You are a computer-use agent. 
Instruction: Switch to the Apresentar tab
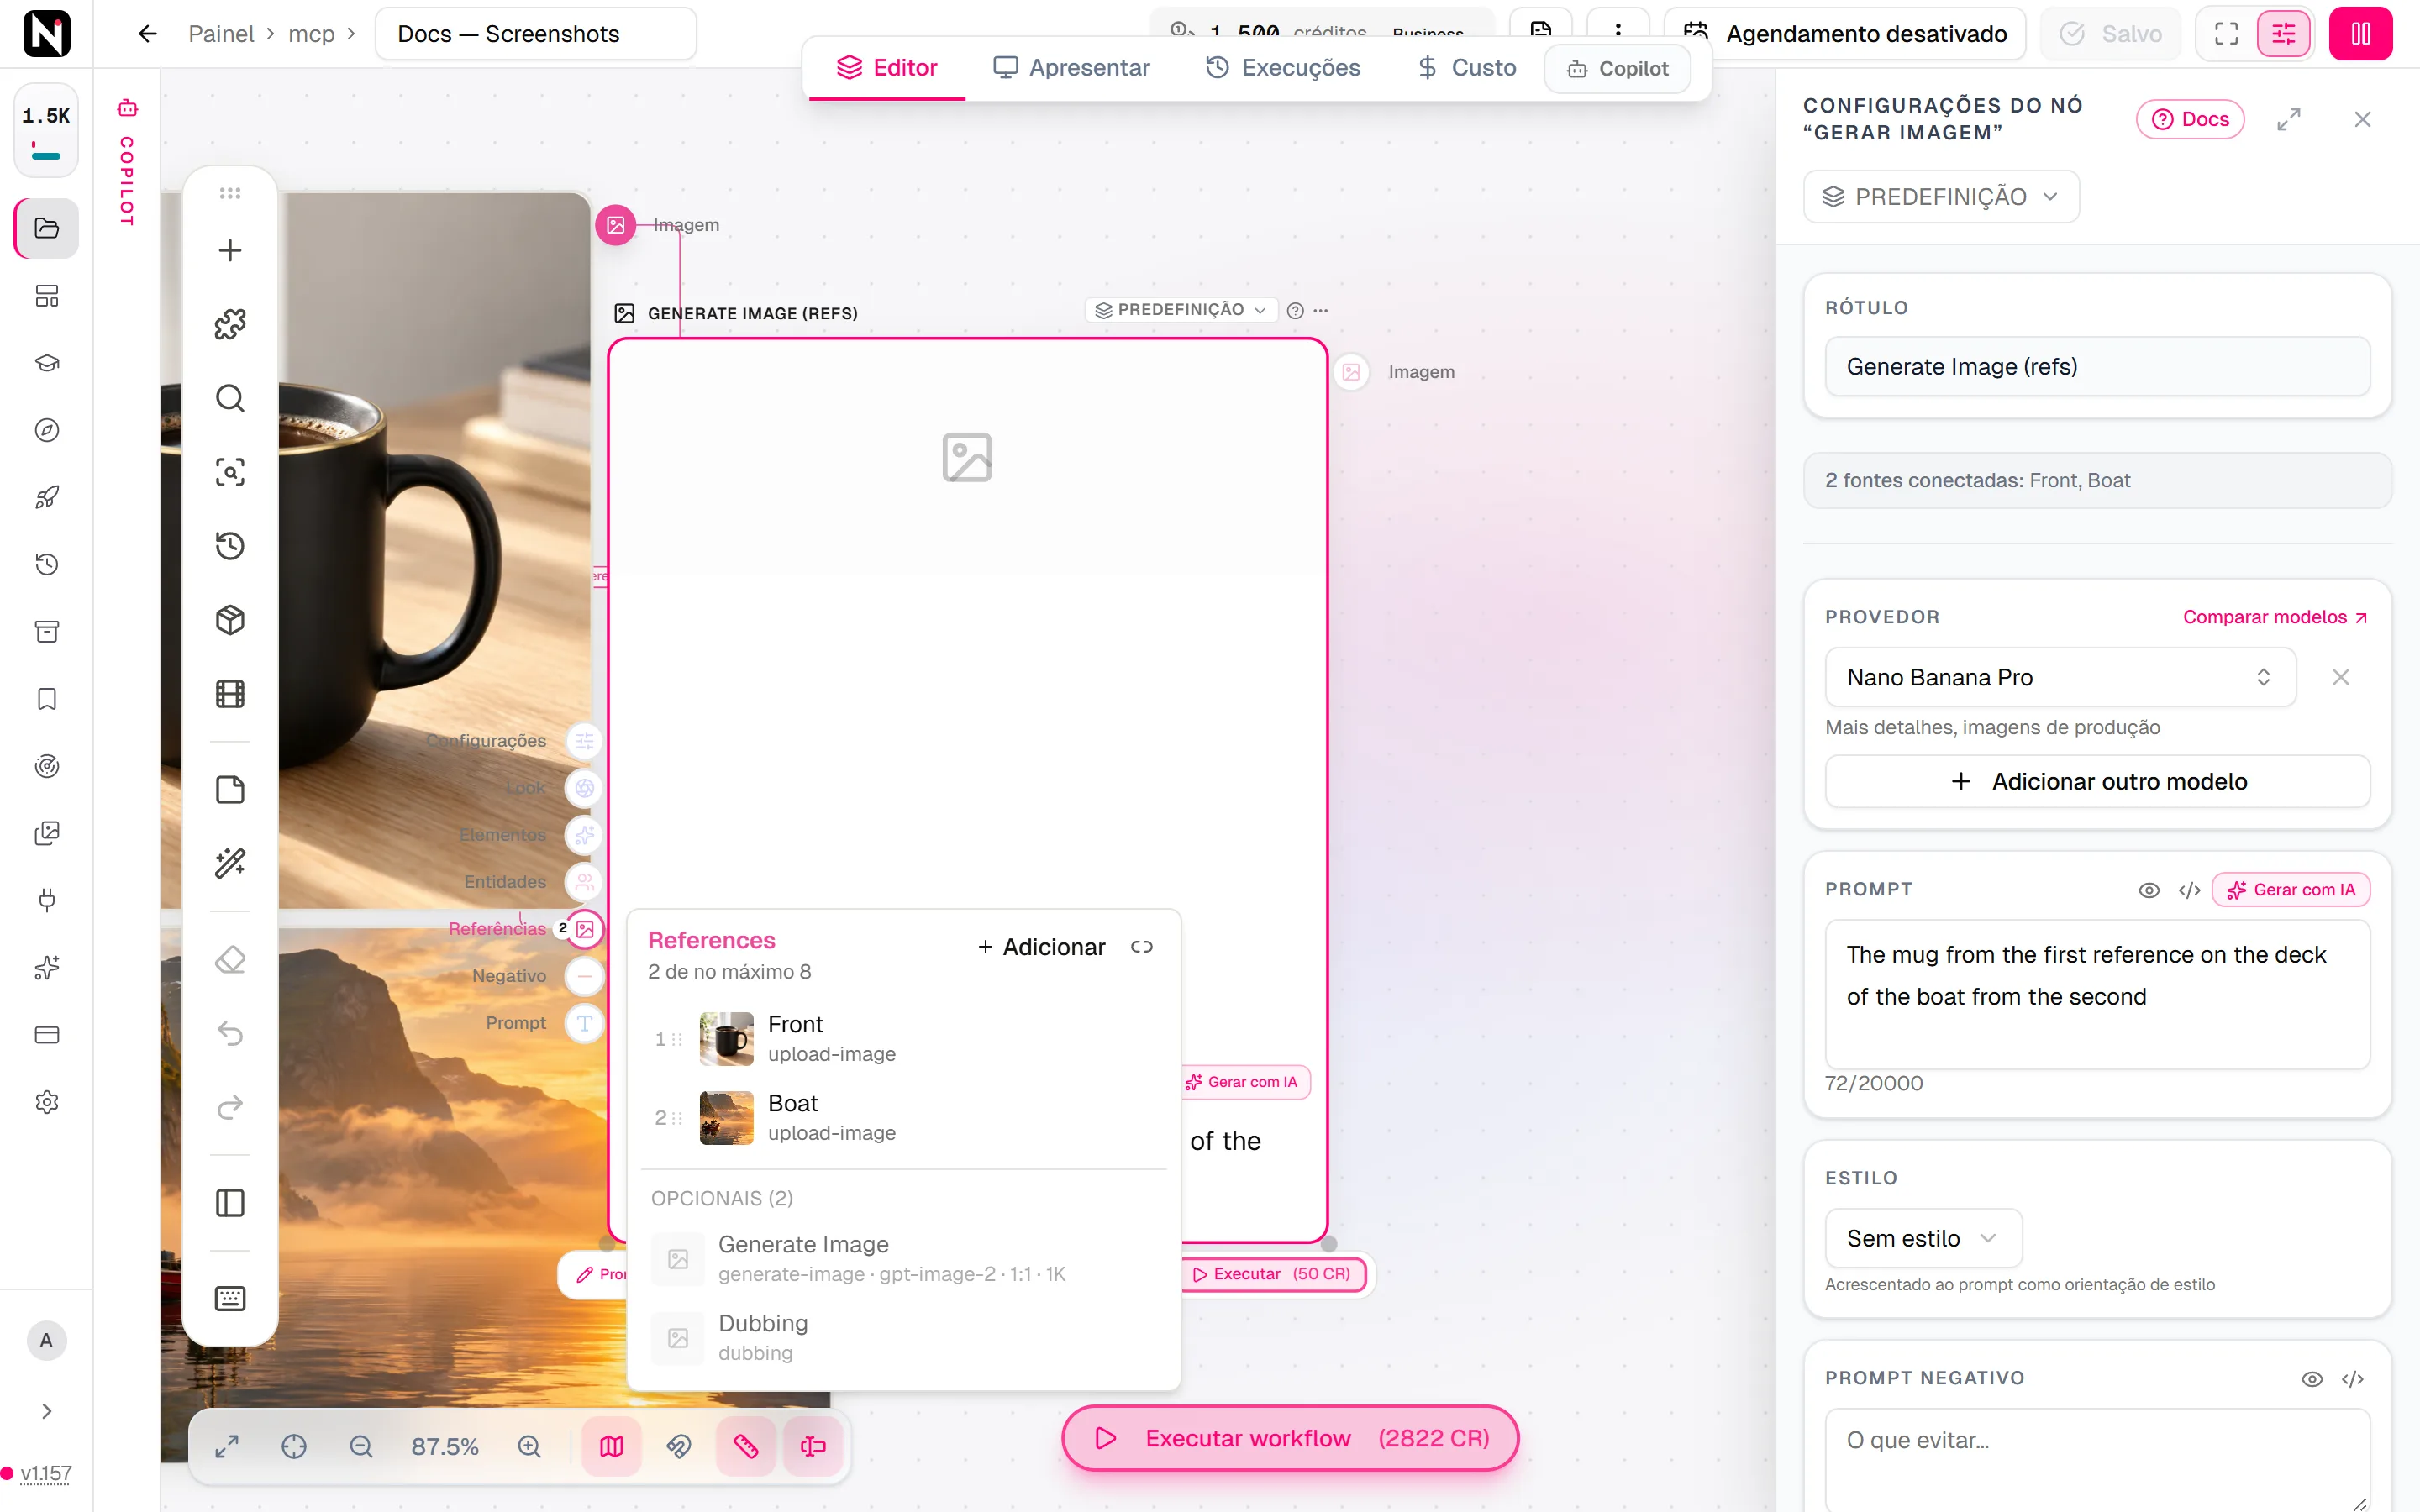tap(1071, 67)
